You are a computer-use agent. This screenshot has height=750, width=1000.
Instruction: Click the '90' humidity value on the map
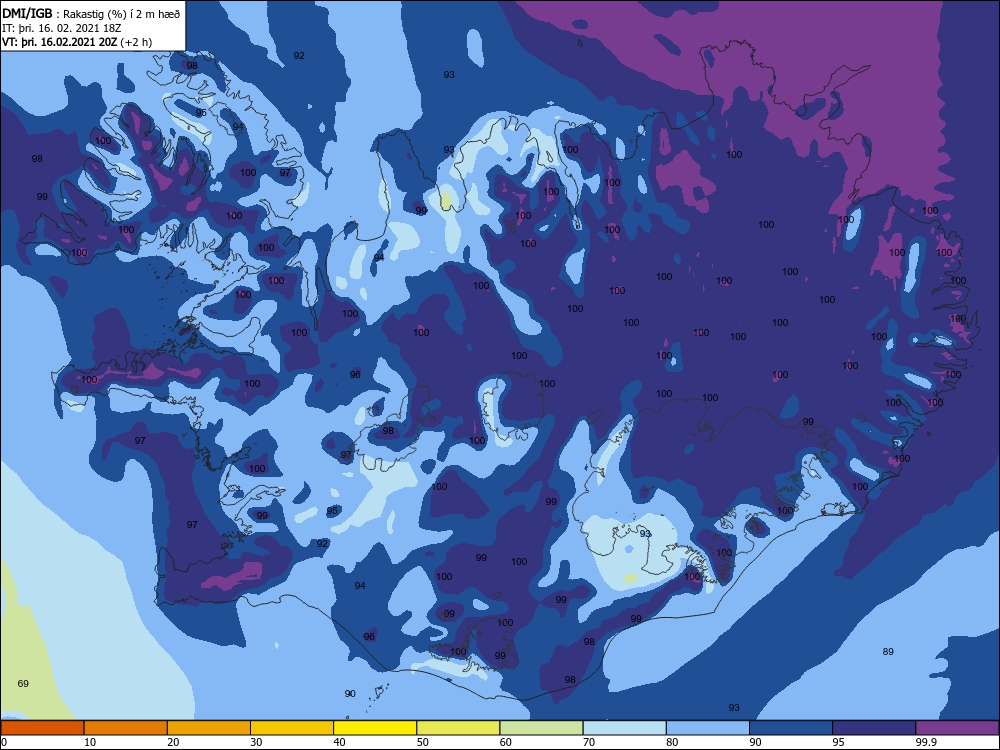350,694
